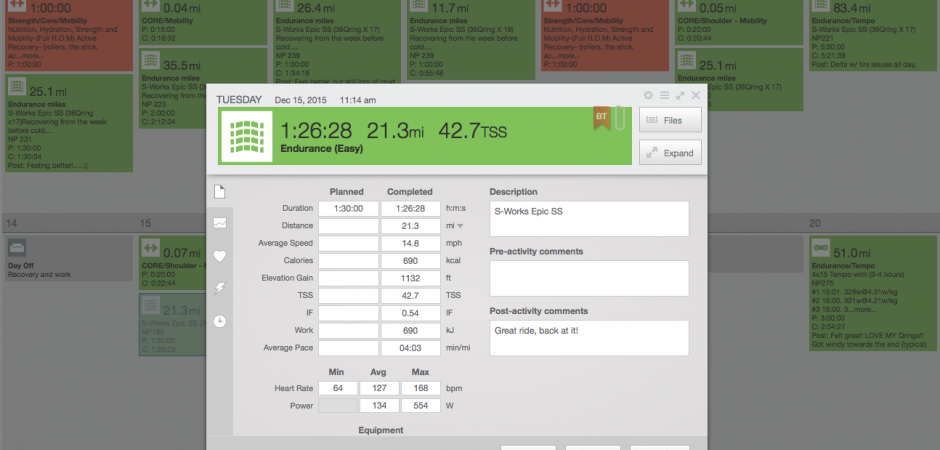The image size is (940, 450).
Task: Open the distance units dropdown arrow
Action: pyautogui.click(x=460, y=227)
